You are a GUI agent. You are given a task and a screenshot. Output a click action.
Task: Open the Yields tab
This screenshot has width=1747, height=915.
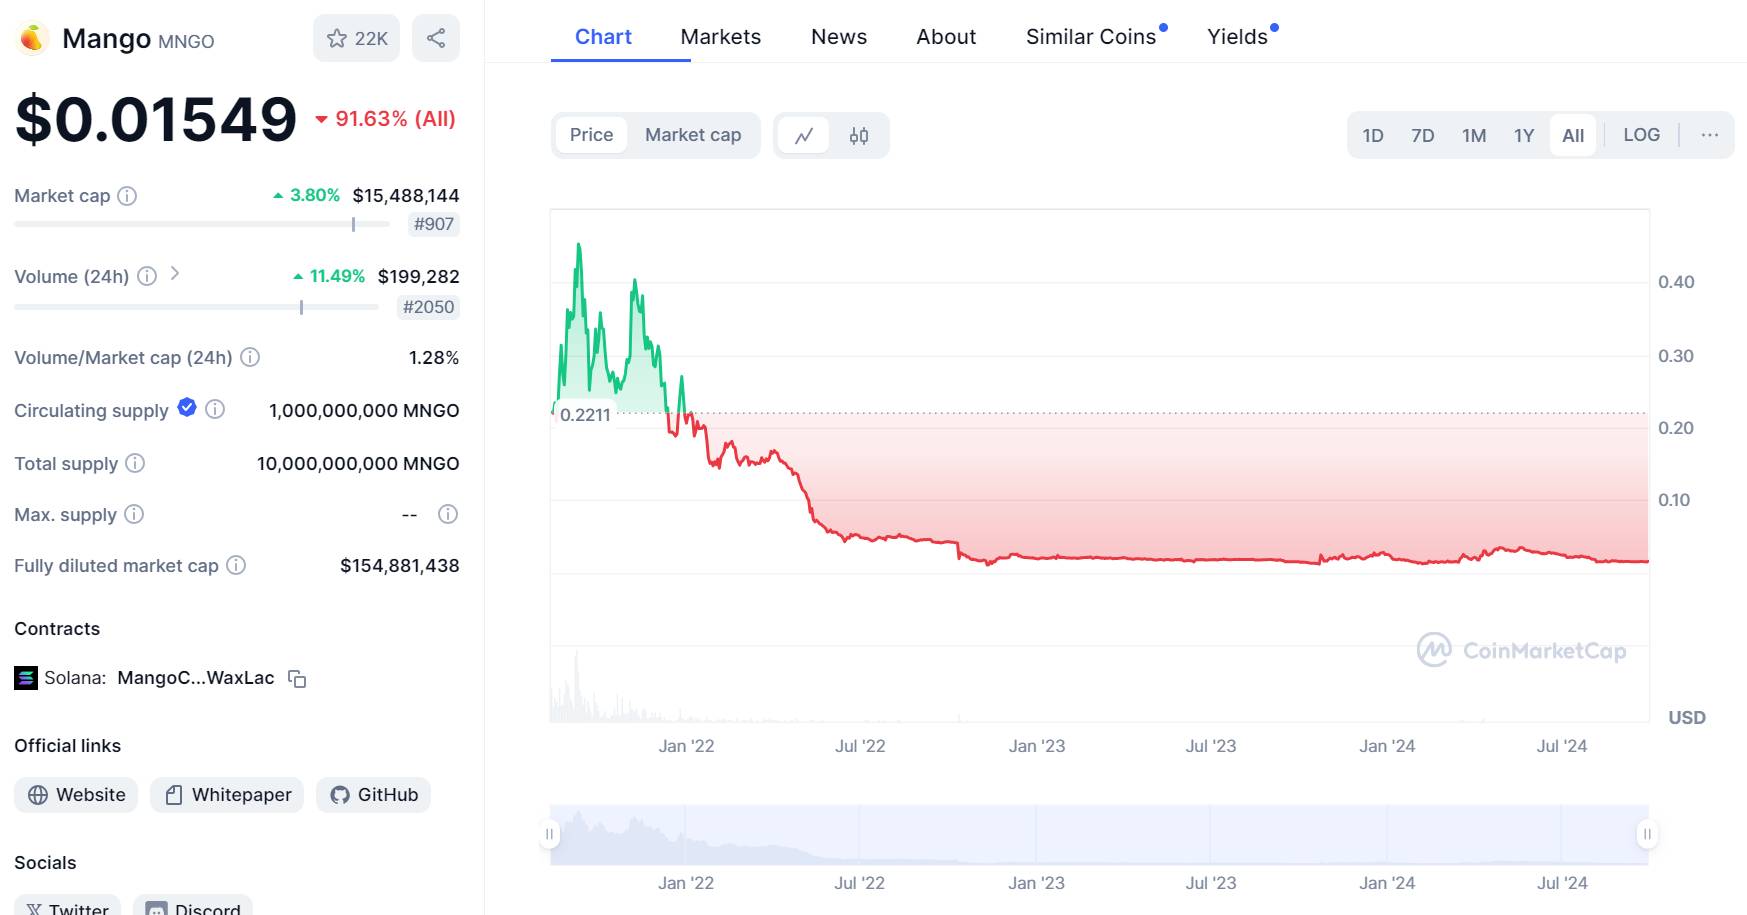[1238, 37]
